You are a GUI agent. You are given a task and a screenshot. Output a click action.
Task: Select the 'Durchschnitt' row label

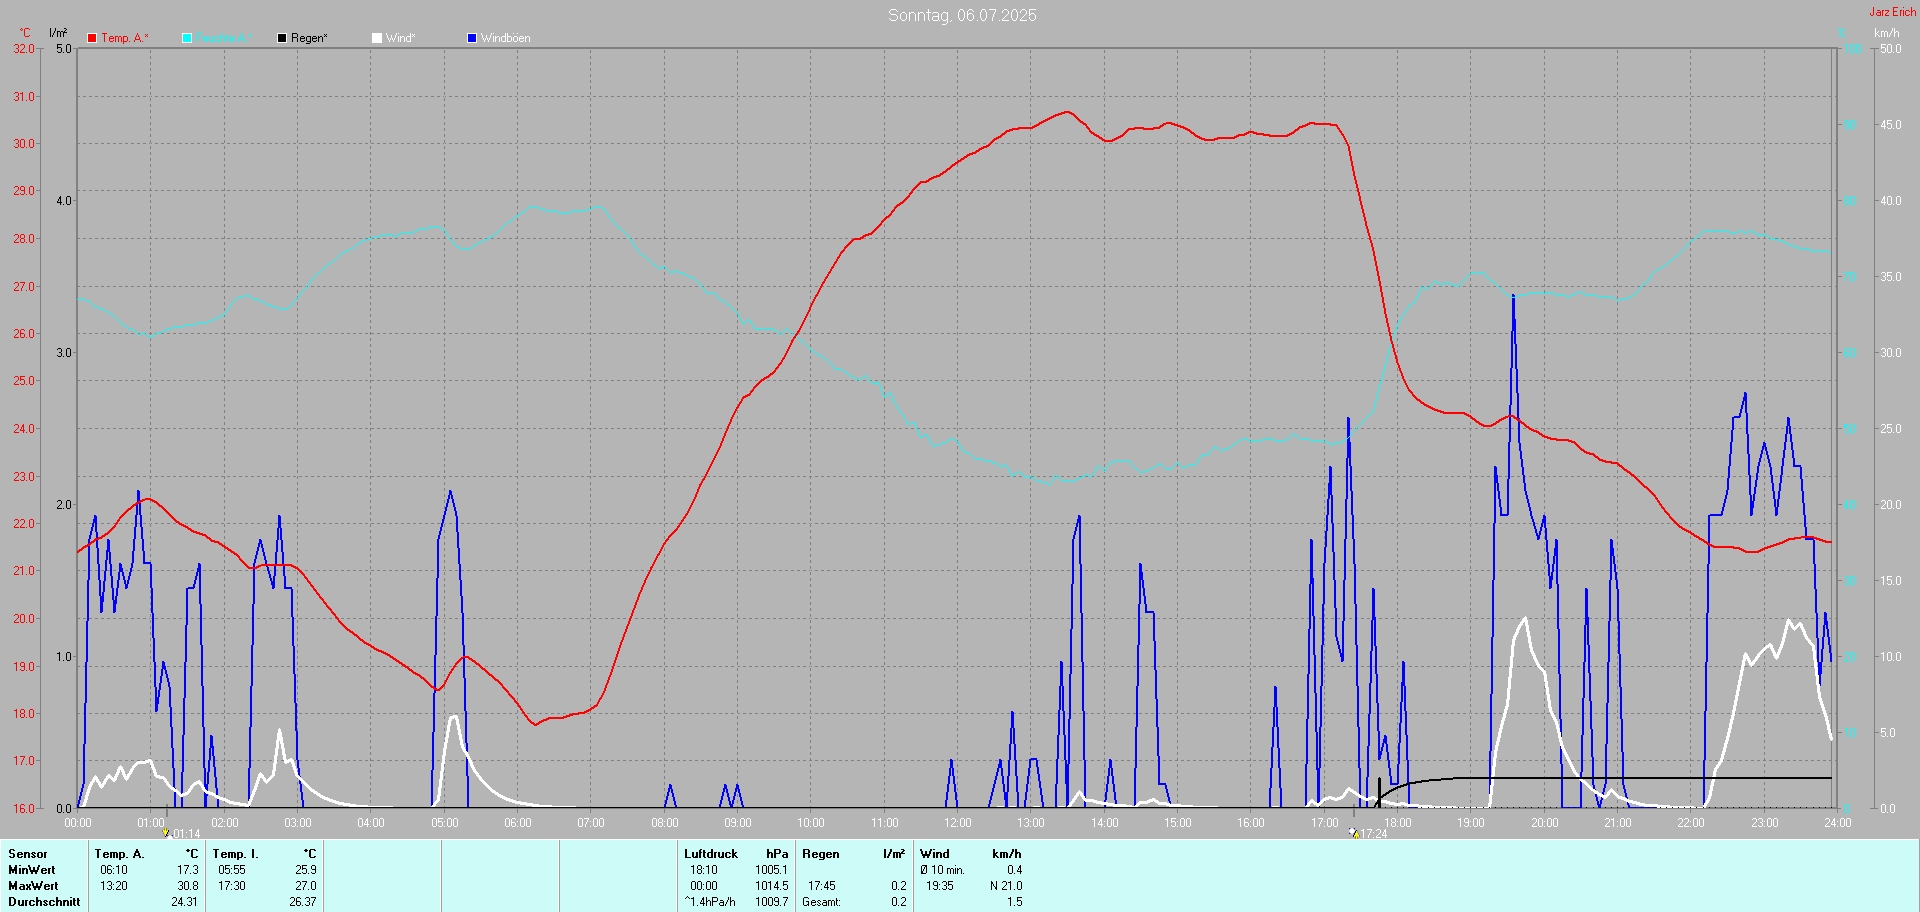[44, 902]
